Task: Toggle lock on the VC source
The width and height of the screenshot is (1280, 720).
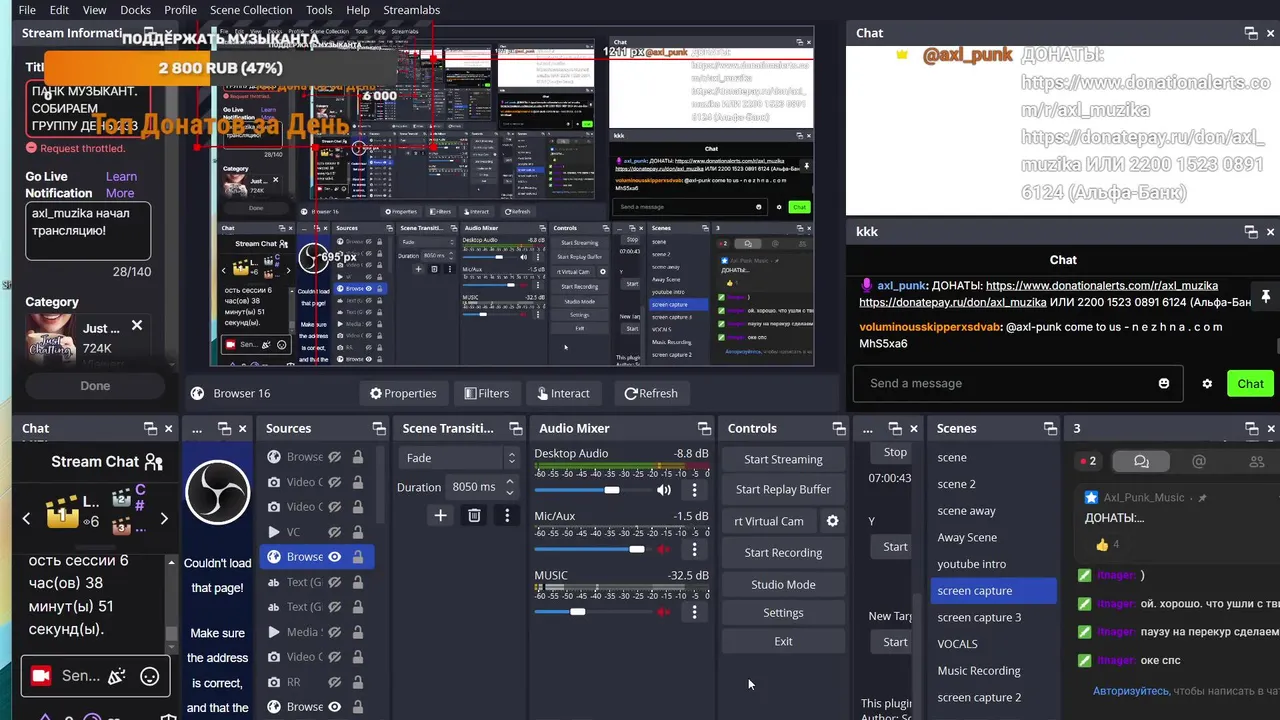Action: [357, 532]
